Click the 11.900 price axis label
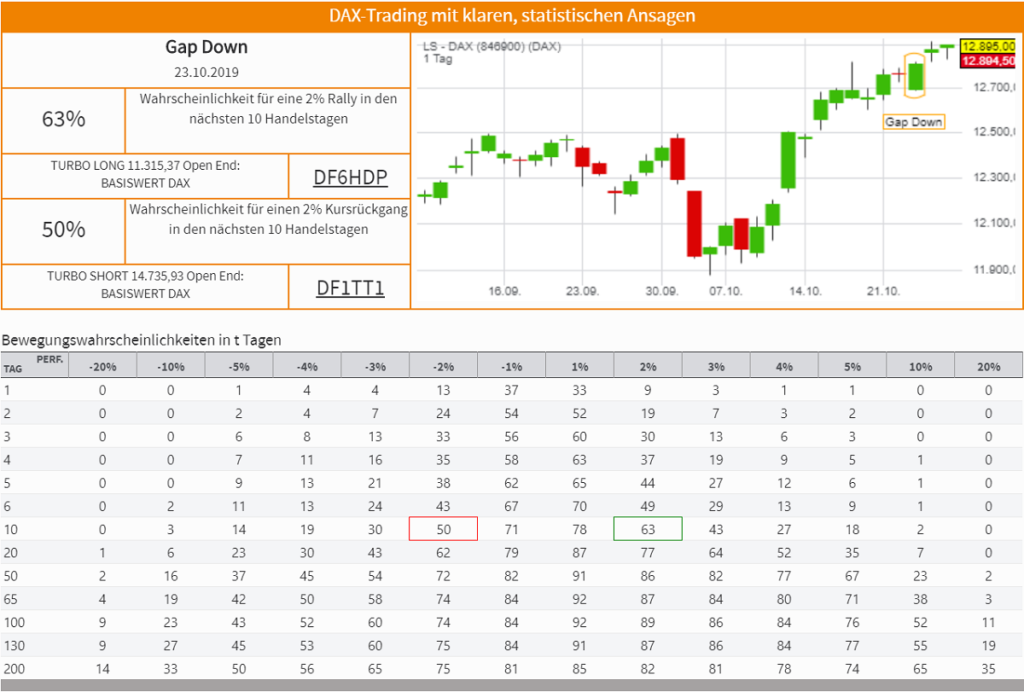1024x692 pixels. (x=994, y=270)
